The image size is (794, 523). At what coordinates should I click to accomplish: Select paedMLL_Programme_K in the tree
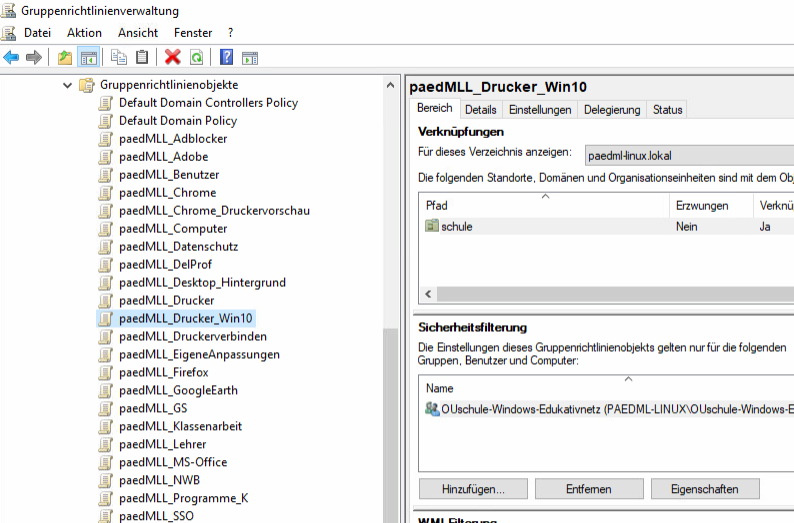click(x=183, y=498)
